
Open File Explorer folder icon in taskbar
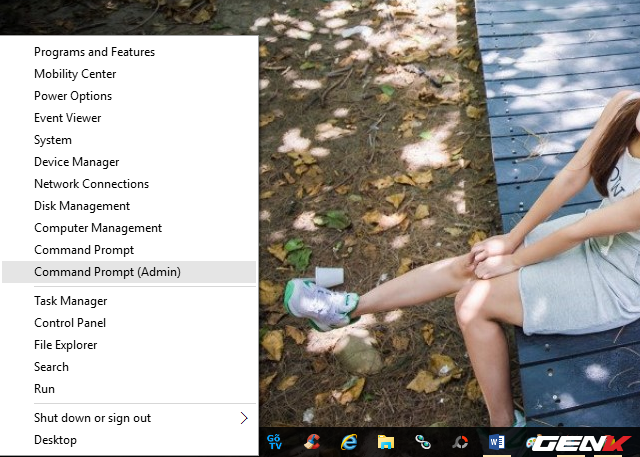pos(386,442)
